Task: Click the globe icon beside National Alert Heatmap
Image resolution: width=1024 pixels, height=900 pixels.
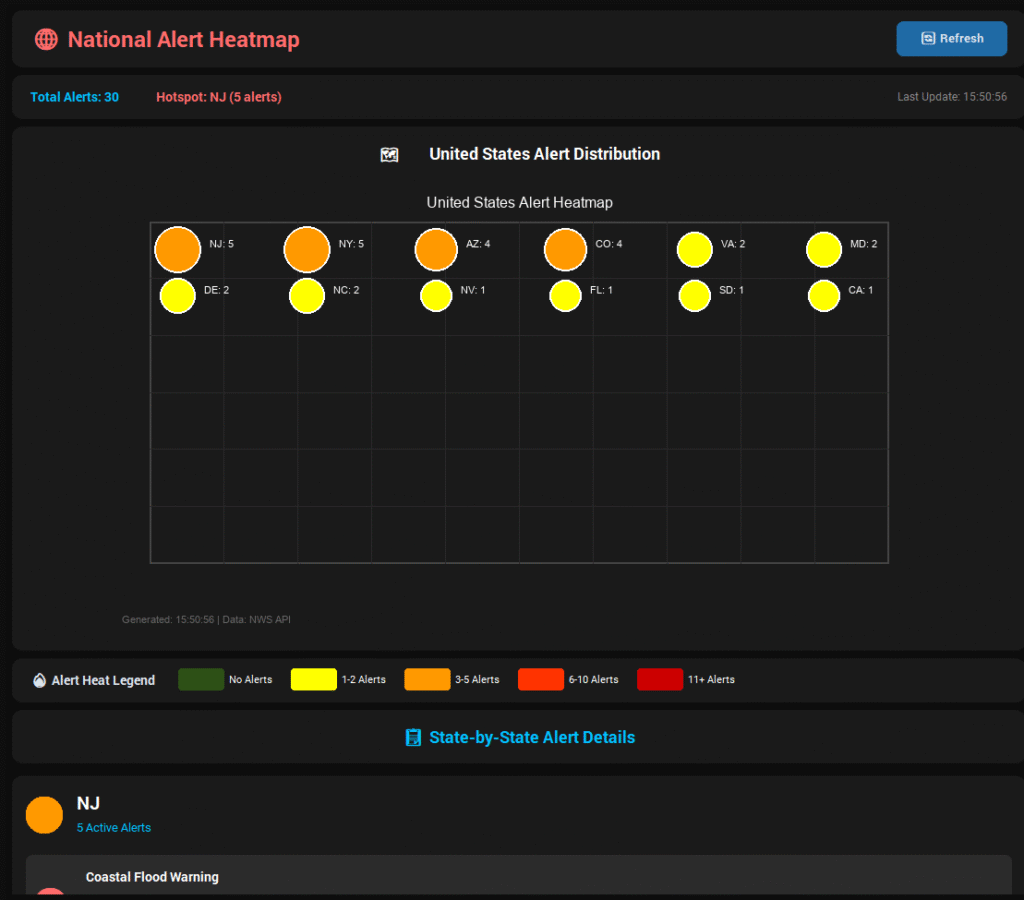Action: (46, 40)
